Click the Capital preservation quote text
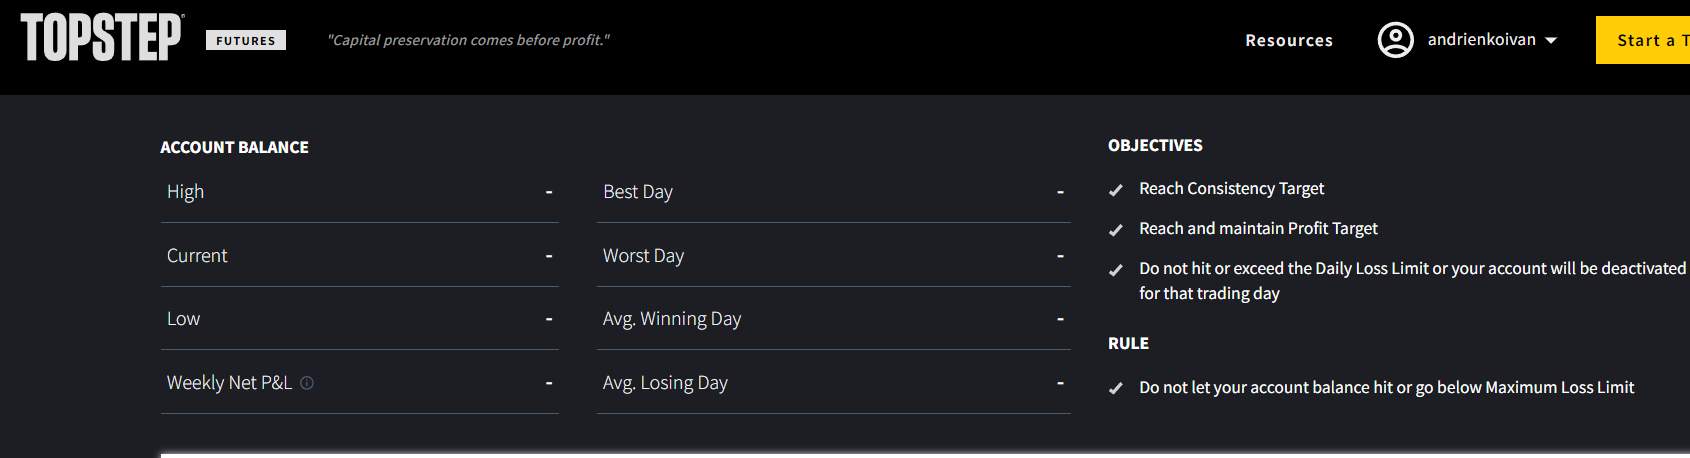The height and width of the screenshot is (458, 1690). pos(468,40)
